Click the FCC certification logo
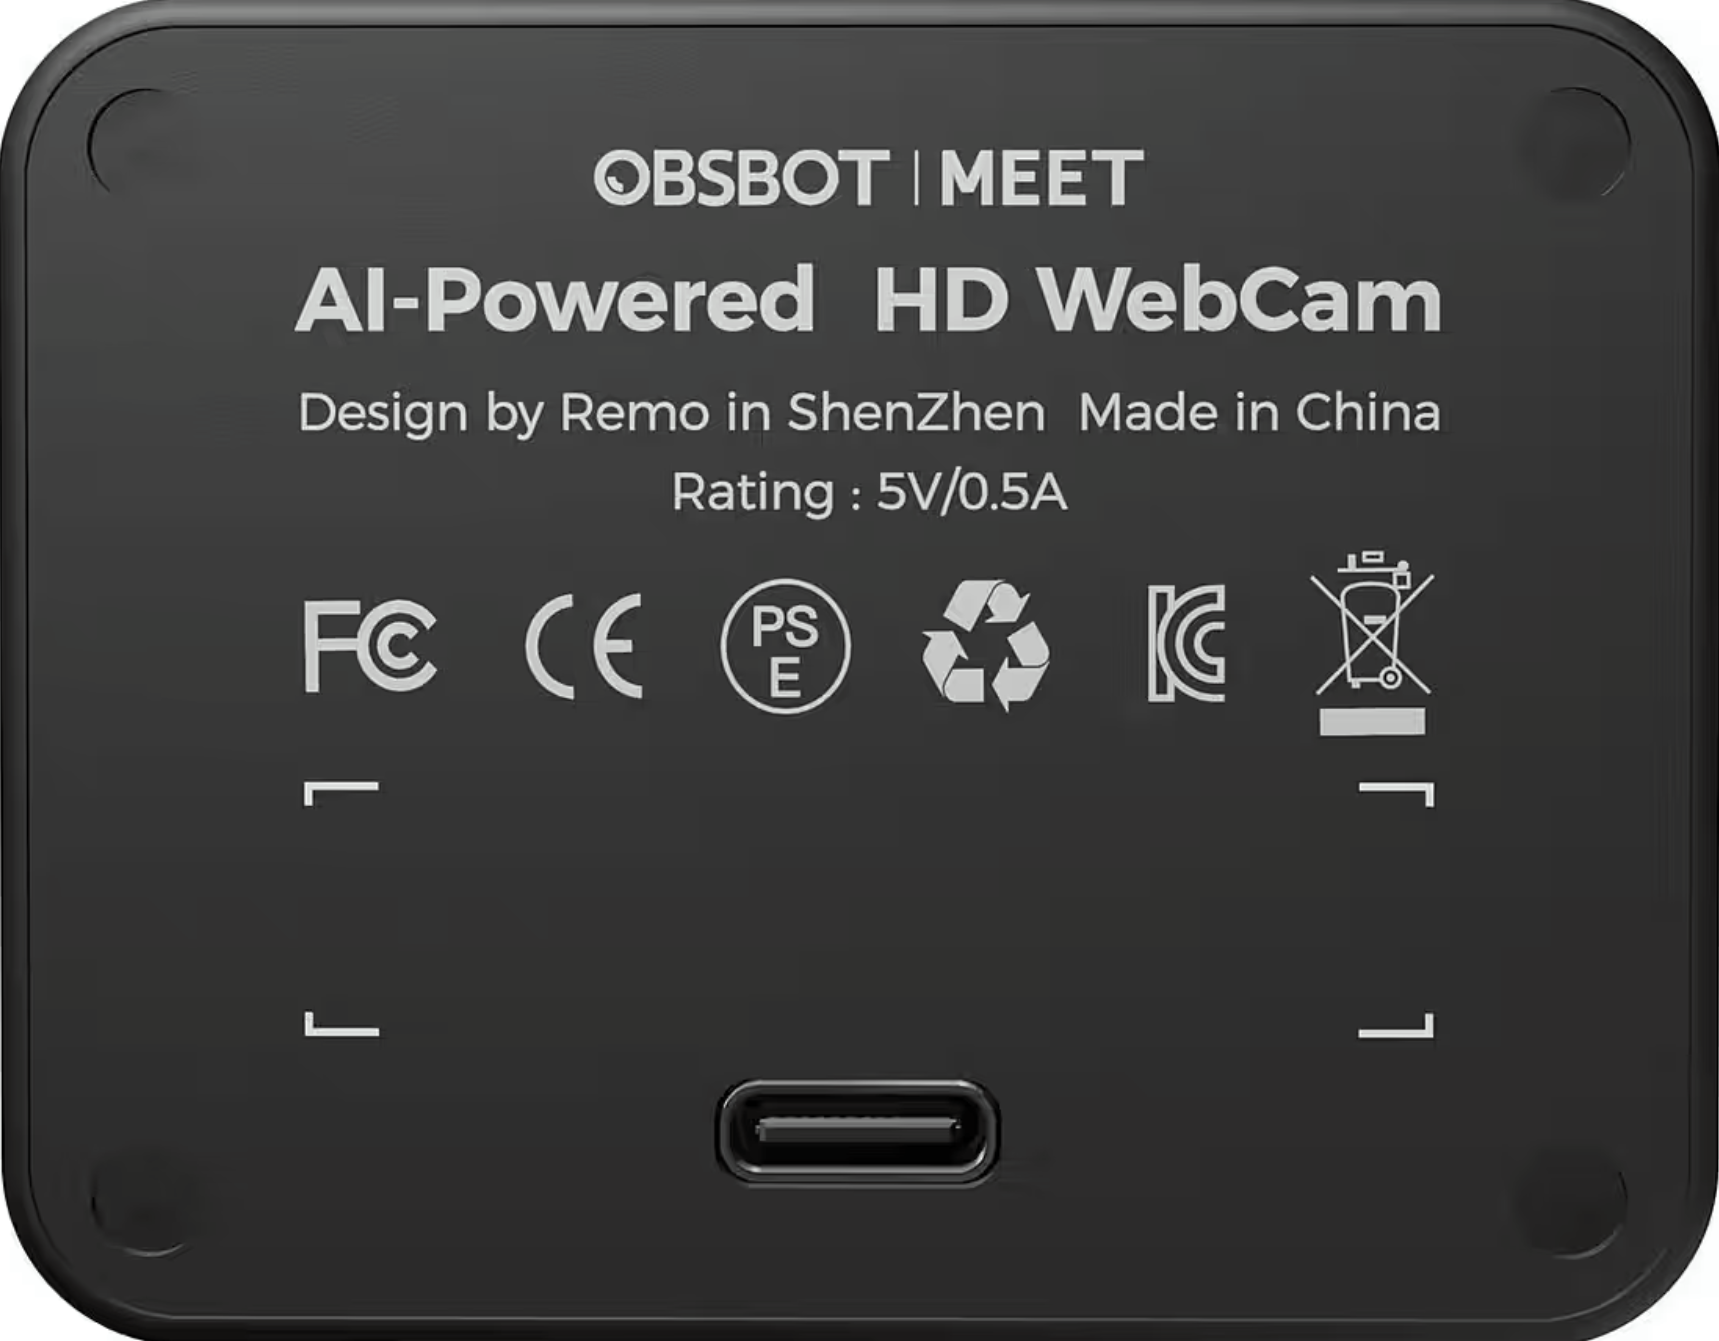This screenshot has height=1341, width=1719. pos(370,646)
